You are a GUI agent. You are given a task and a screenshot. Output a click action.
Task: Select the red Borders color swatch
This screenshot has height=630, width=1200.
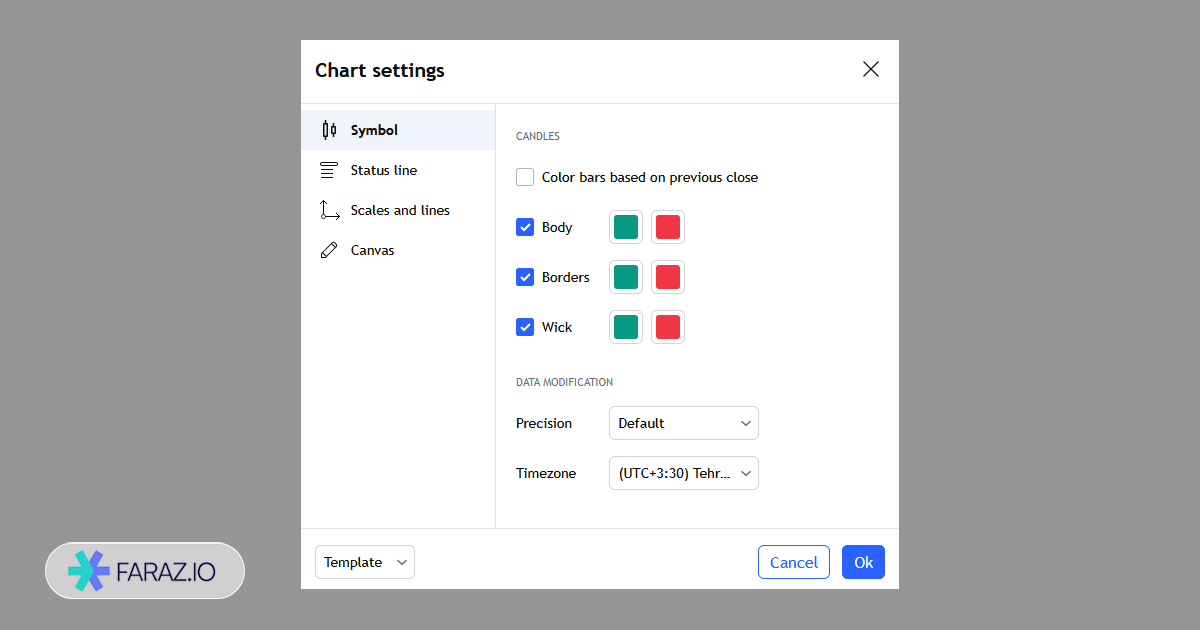point(668,277)
